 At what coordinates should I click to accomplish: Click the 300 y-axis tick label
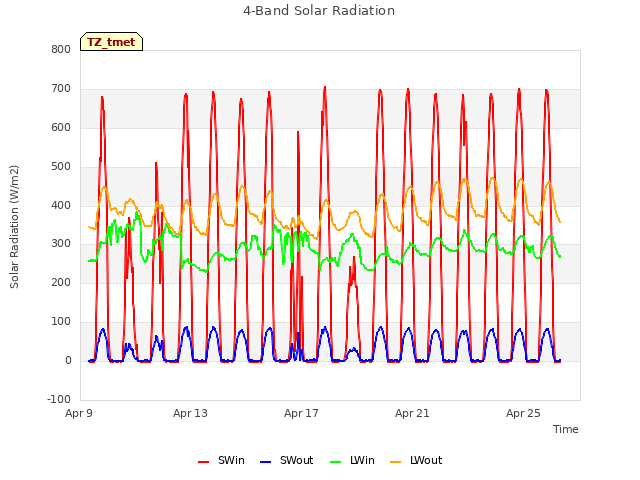(61, 244)
